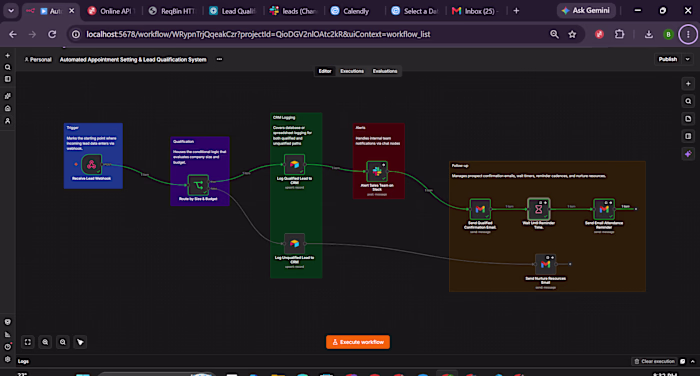Viewport: 700px width, 376px height.
Task: Switch to the Online API browser tab
Action: [x=112, y=11]
